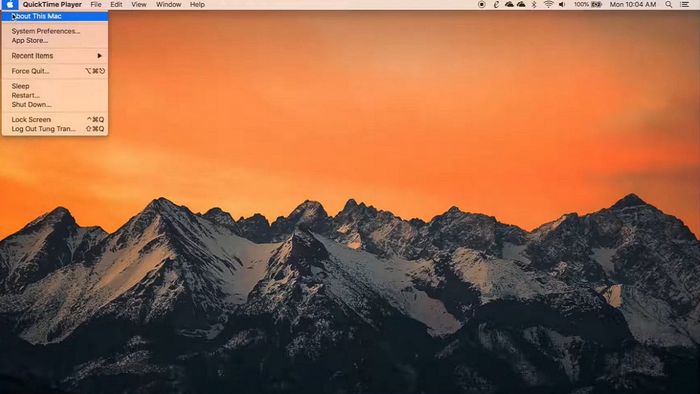
Task: Open Spotlight search magnifier icon
Action: (668, 4)
